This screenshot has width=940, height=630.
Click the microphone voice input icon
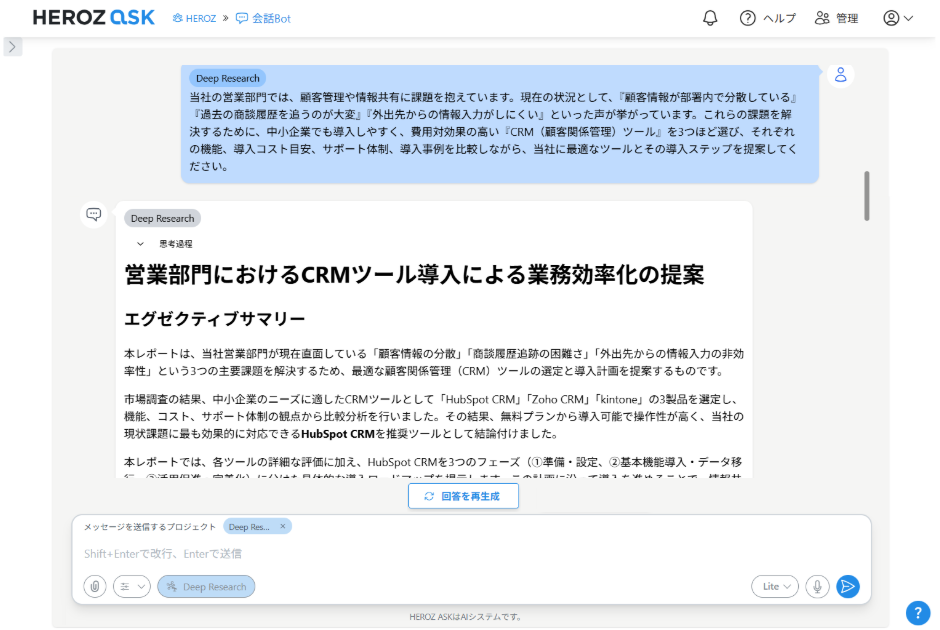(817, 587)
